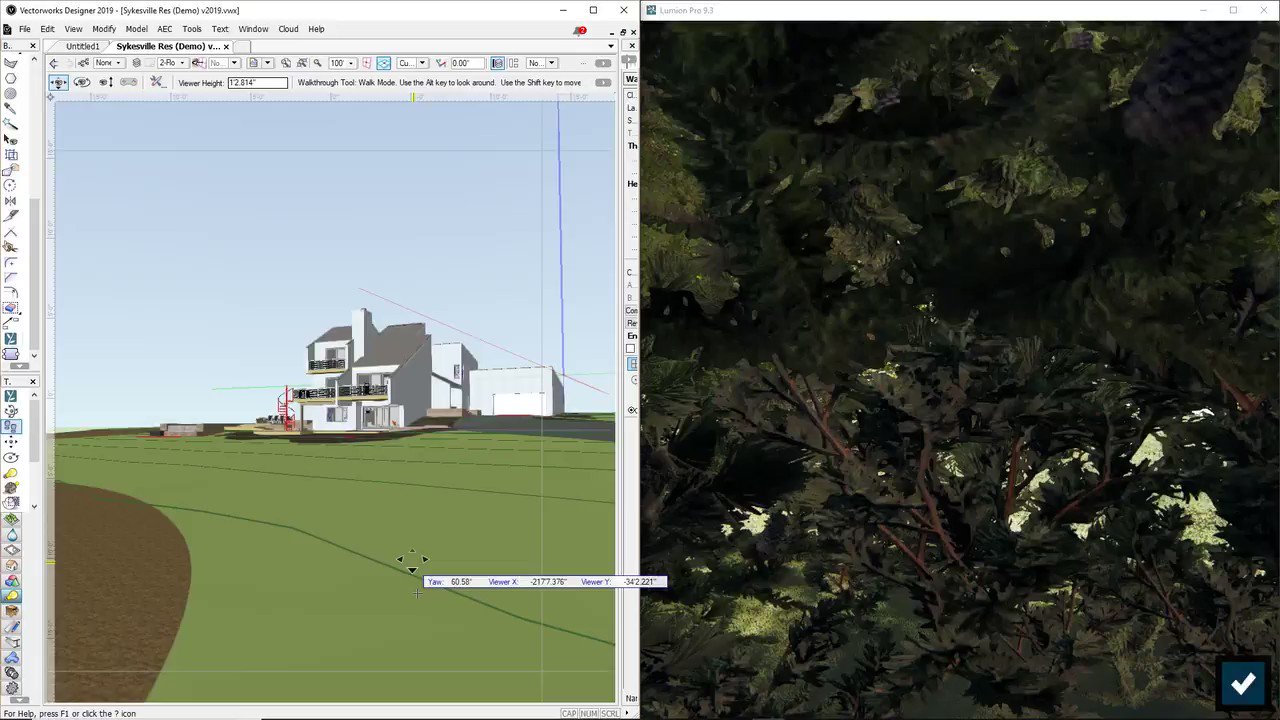Image resolution: width=1280 pixels, height=720 pixels.
Task: Open the AEC menu
Action: tap(164, 29)
